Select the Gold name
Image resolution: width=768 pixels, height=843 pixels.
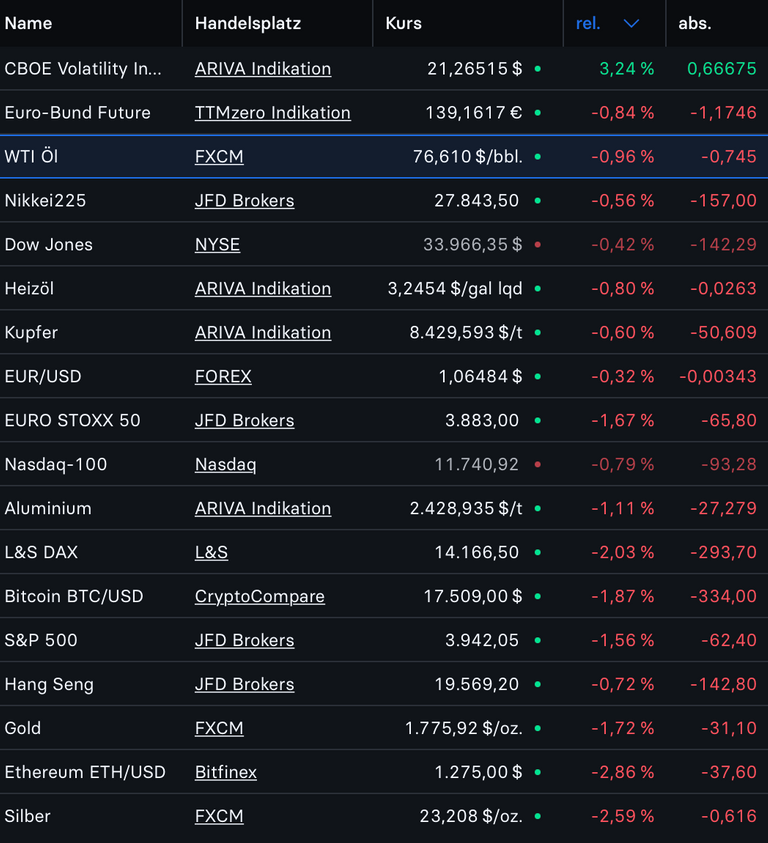click(23, 728)
